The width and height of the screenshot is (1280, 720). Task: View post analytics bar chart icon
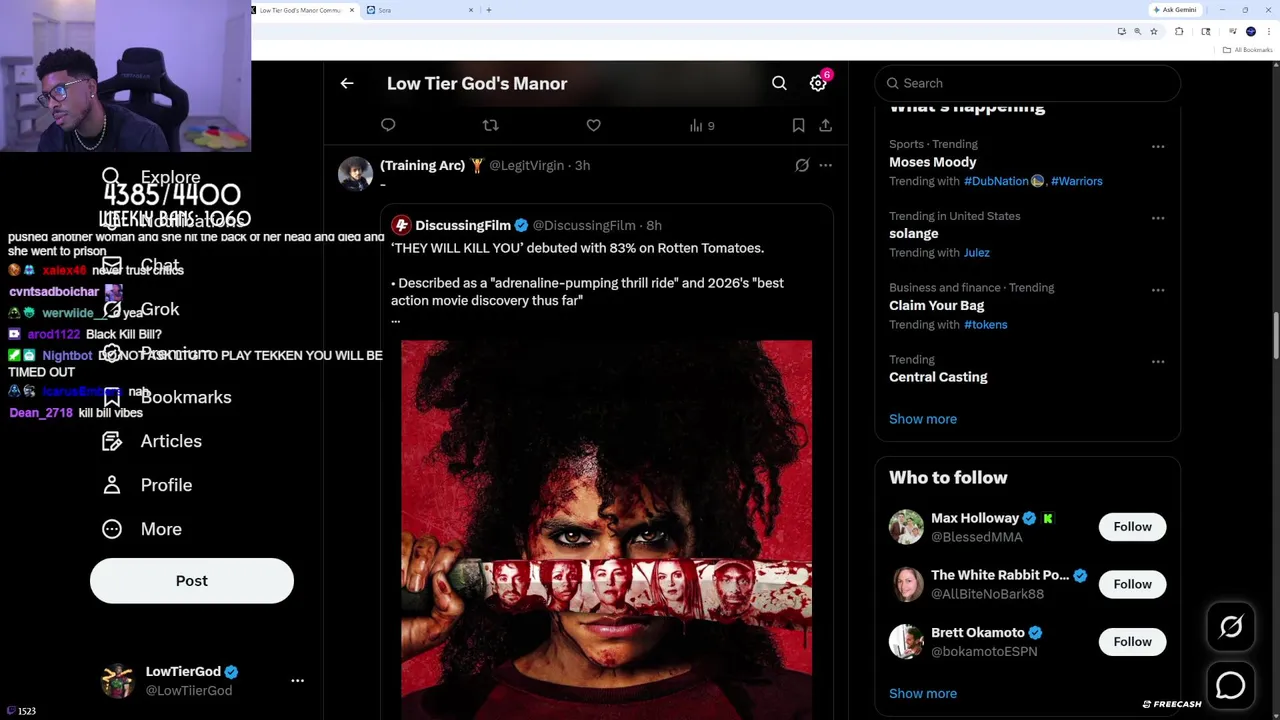702,125
